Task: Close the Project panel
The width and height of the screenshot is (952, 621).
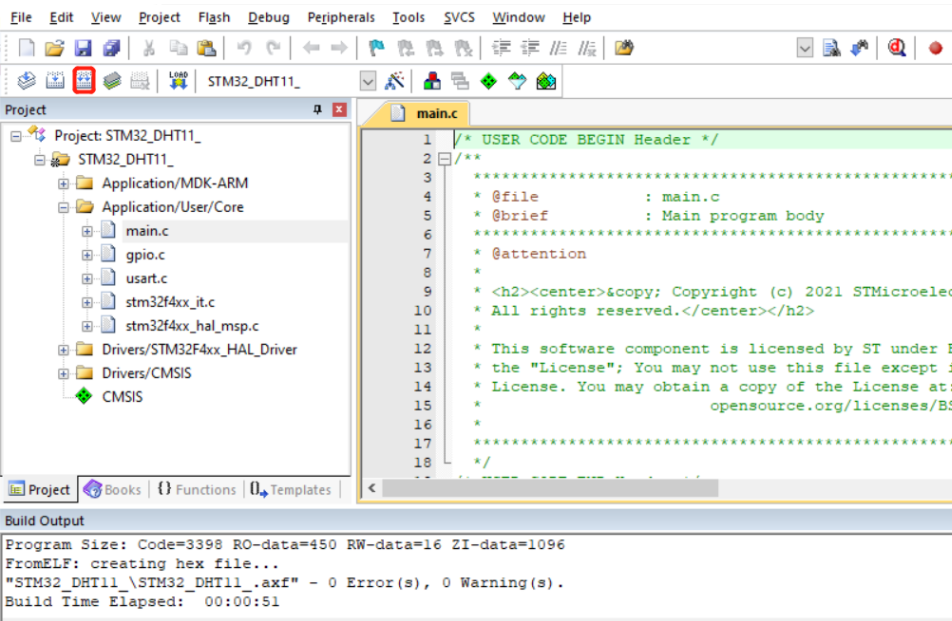Action: point(339,109)
